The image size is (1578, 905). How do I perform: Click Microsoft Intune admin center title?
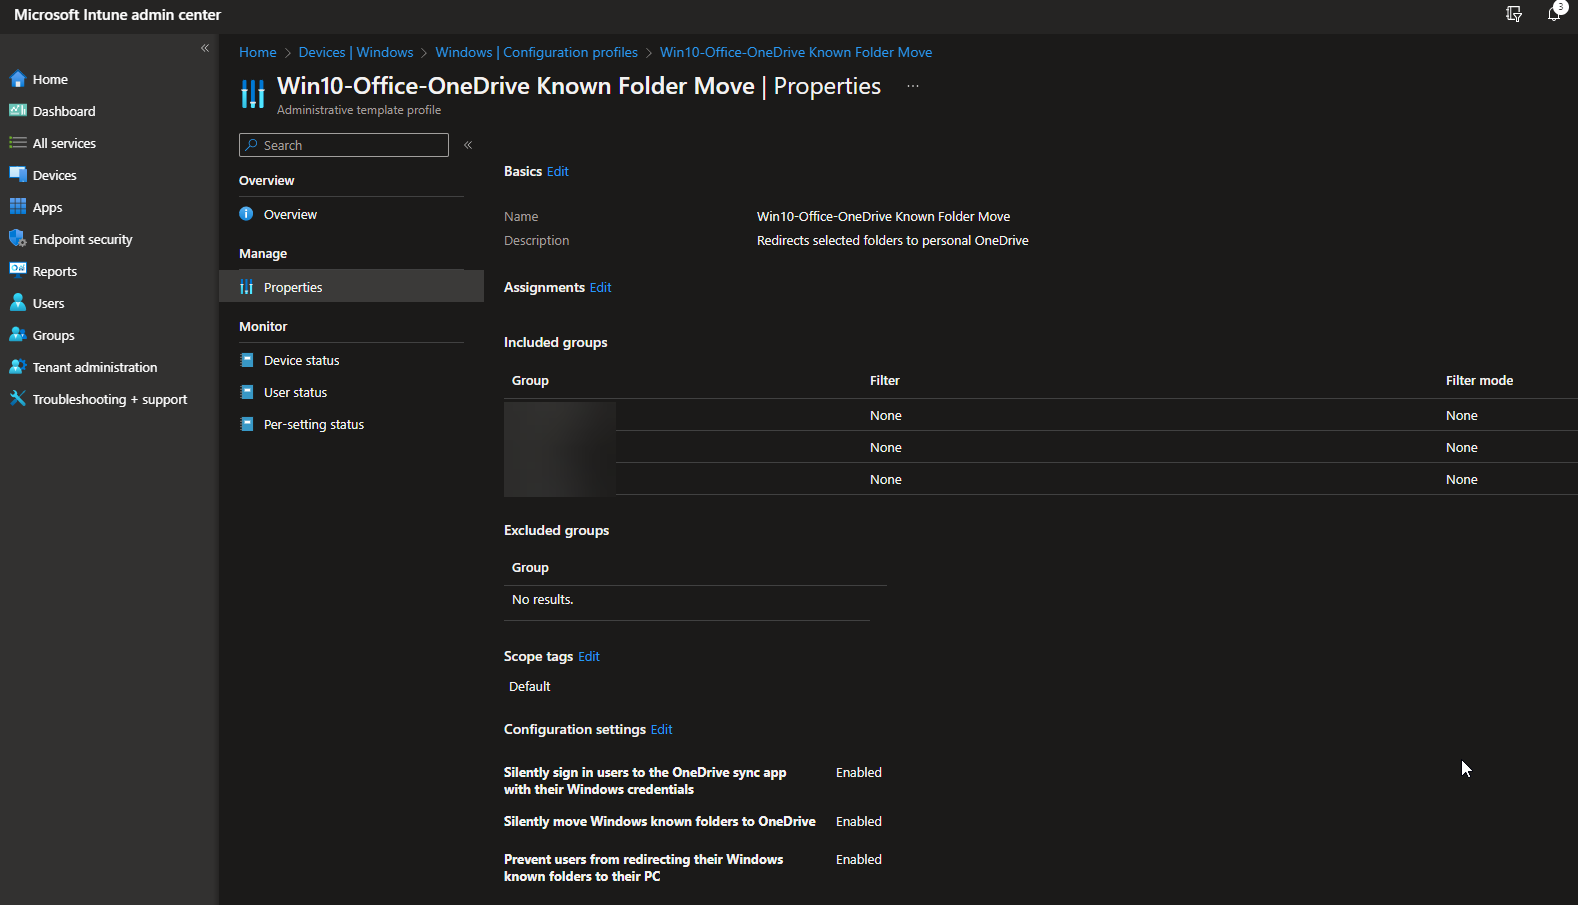pyautogui.click(x=117, y=14)
